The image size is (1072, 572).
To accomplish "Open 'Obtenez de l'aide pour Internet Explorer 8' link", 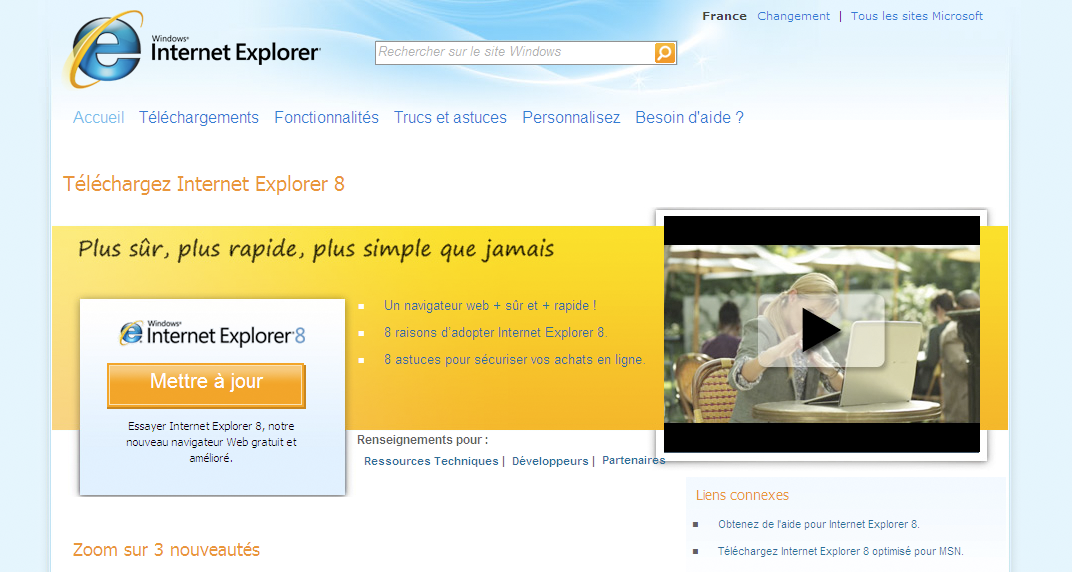I will click(818, 524).
